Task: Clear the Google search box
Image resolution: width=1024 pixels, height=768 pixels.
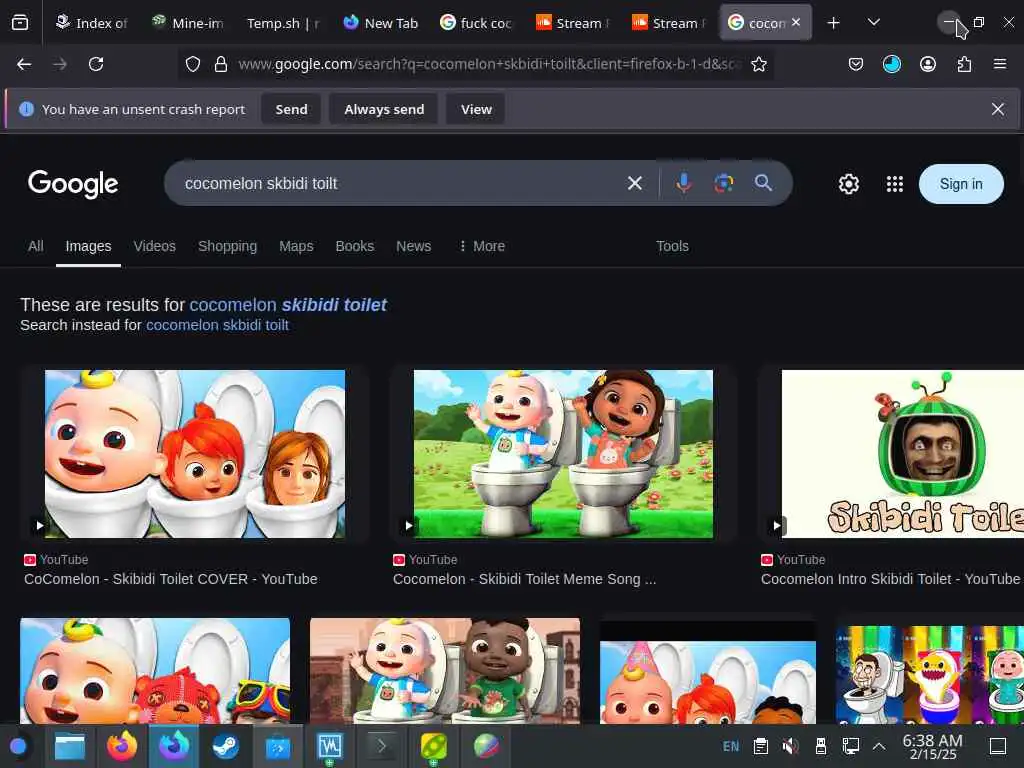Action: 635,184
